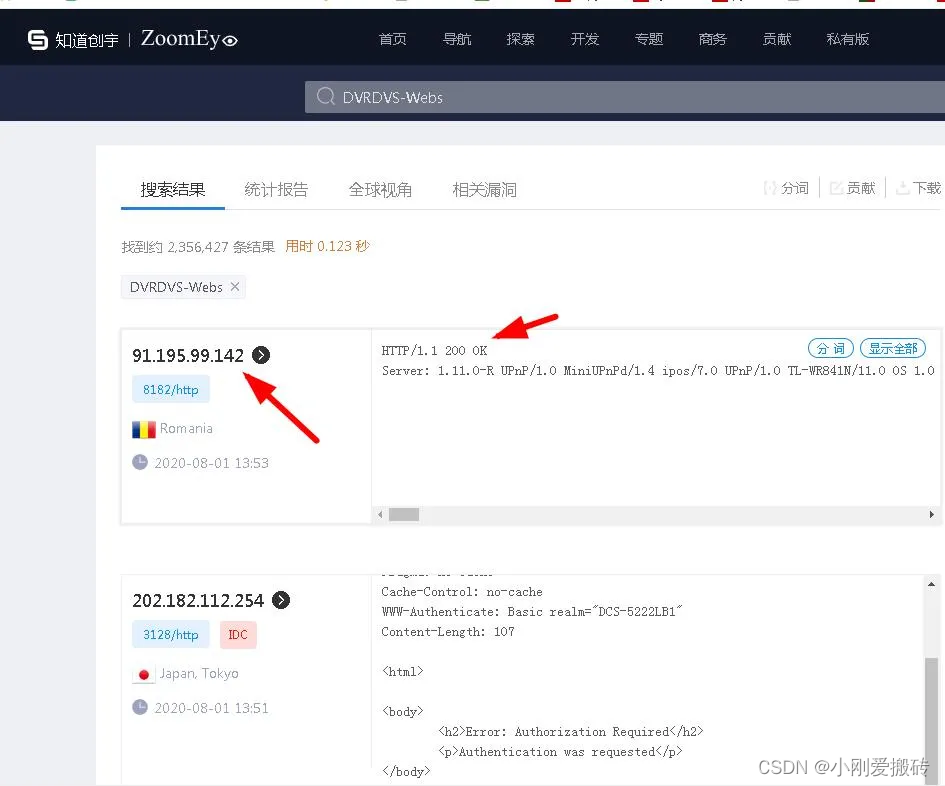This screenshot has width=945, height=786.
Task: Click the 分词 toolbar option at top right
Action: [x=786, y=188]
